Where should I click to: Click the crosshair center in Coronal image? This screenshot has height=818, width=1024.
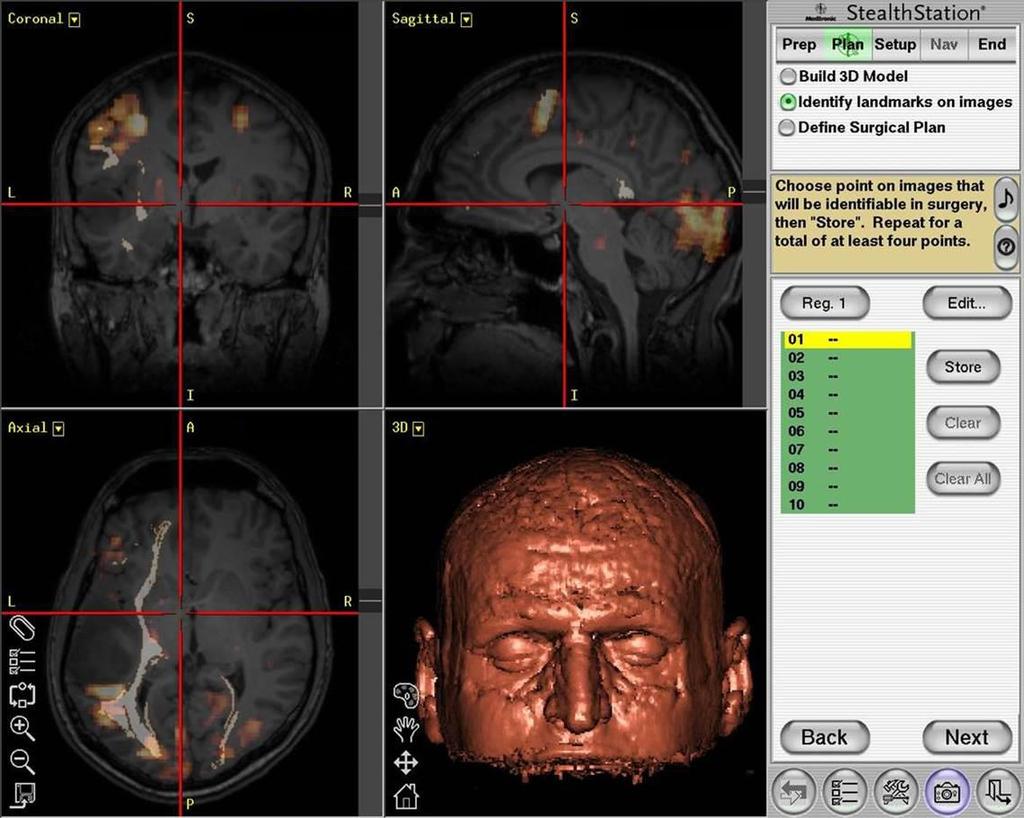[x=180, y=204]
